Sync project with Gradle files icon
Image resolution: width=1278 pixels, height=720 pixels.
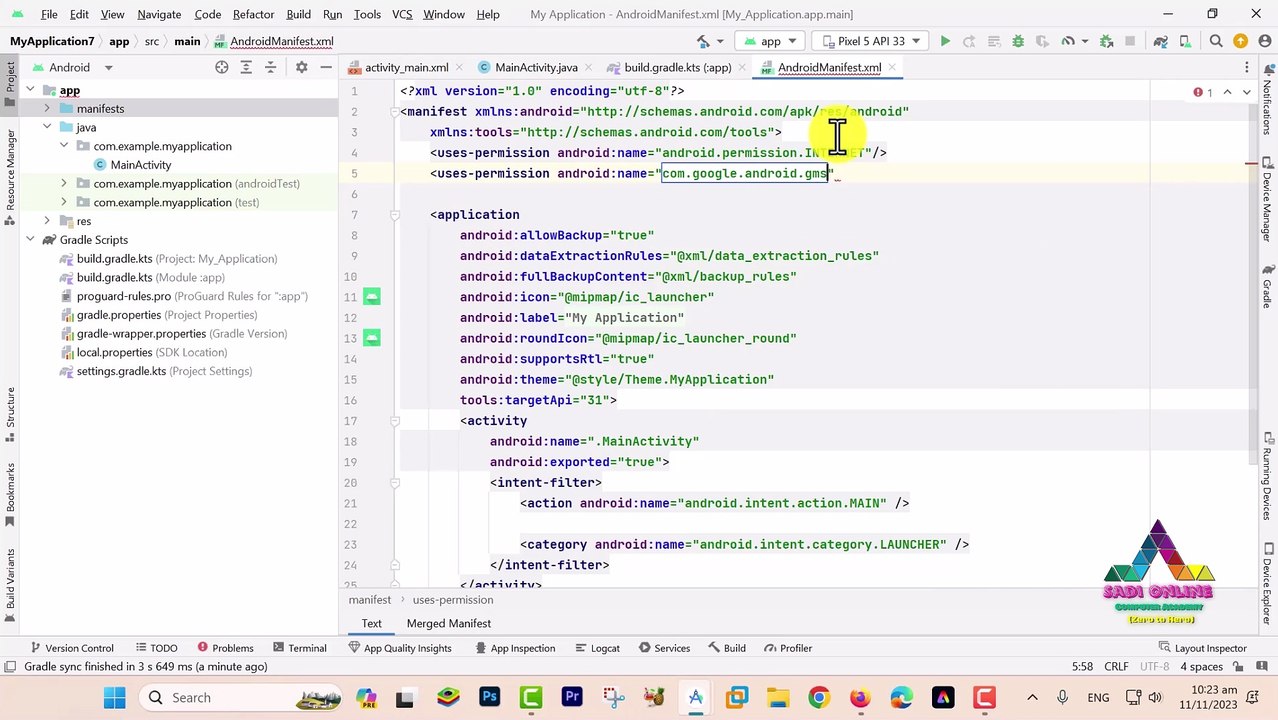(x=1161, y=41)
